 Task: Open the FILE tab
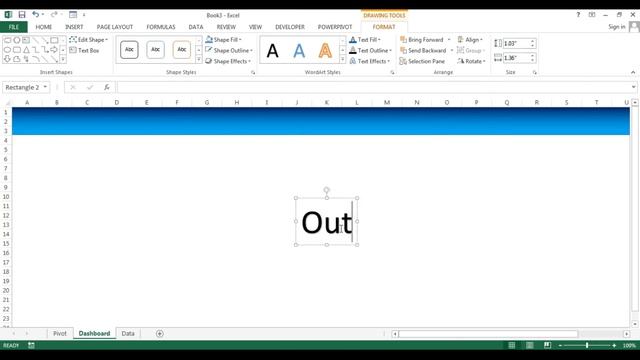(14, 27)
